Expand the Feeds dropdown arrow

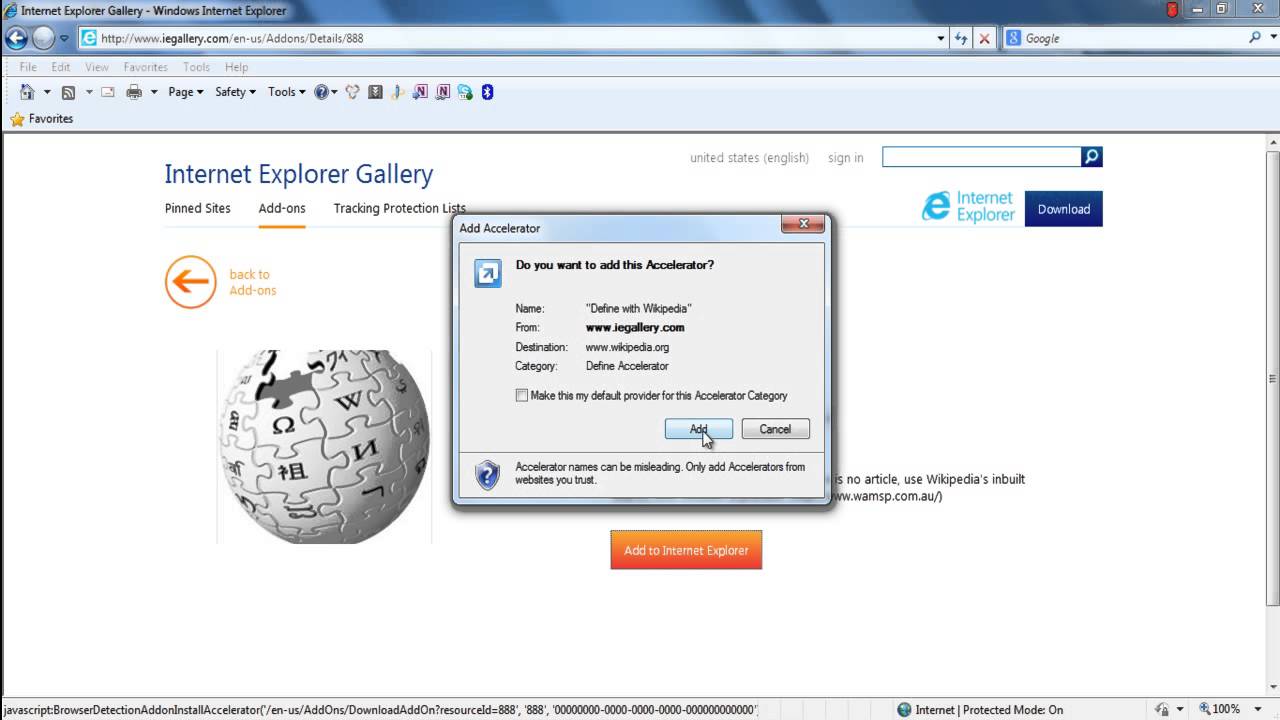[x=88, y=92]
